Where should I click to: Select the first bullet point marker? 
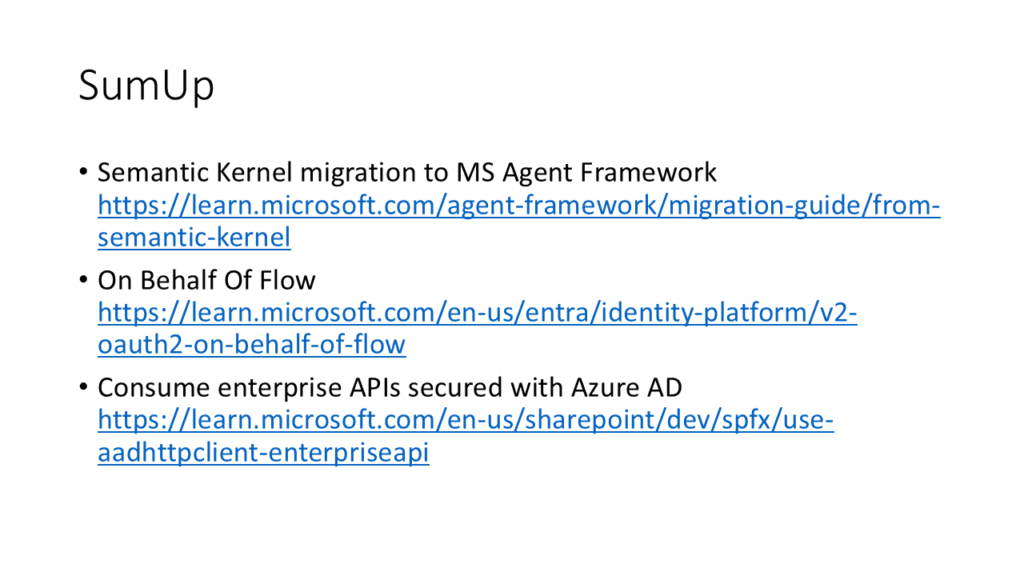(x=84, y=173)
